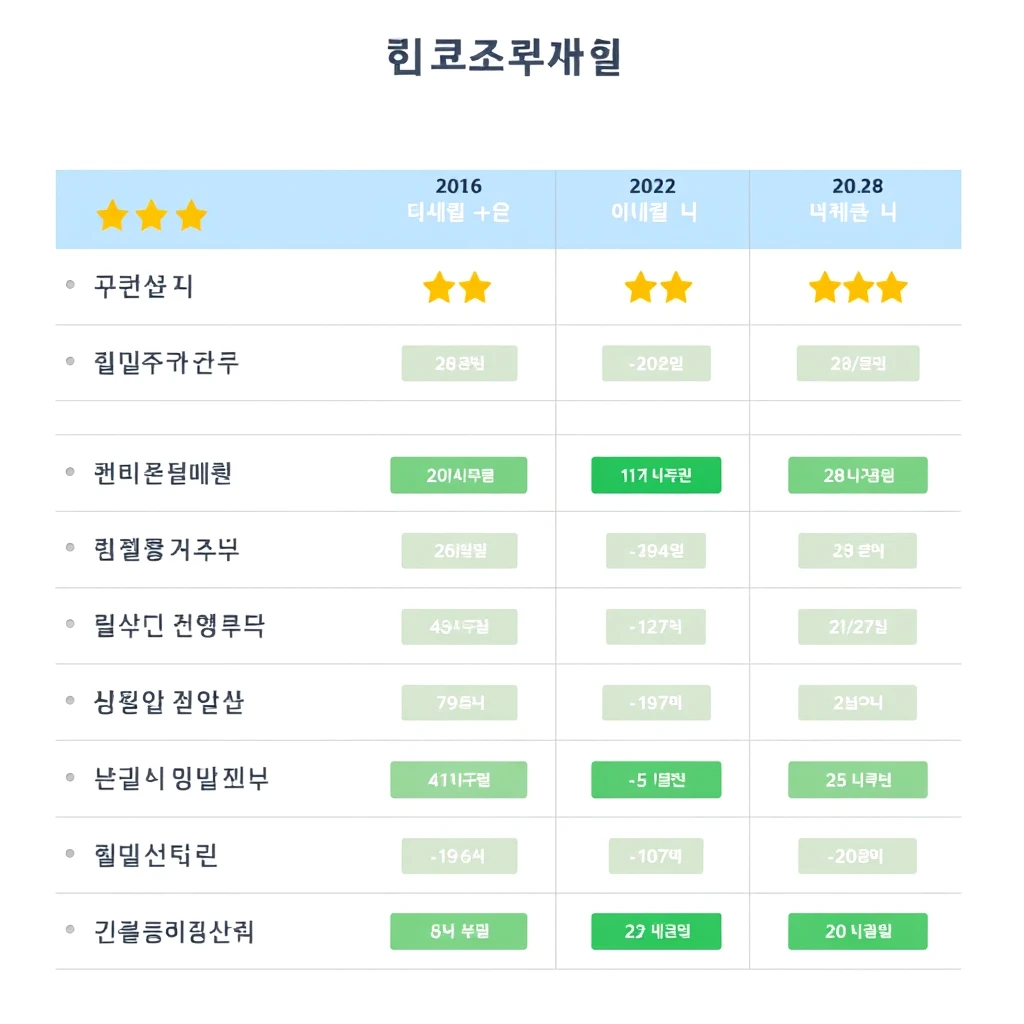Viewport: 1024px width, 1024px height.
Task: Click the two-star rating under the 2022 column
Action: 657,288
